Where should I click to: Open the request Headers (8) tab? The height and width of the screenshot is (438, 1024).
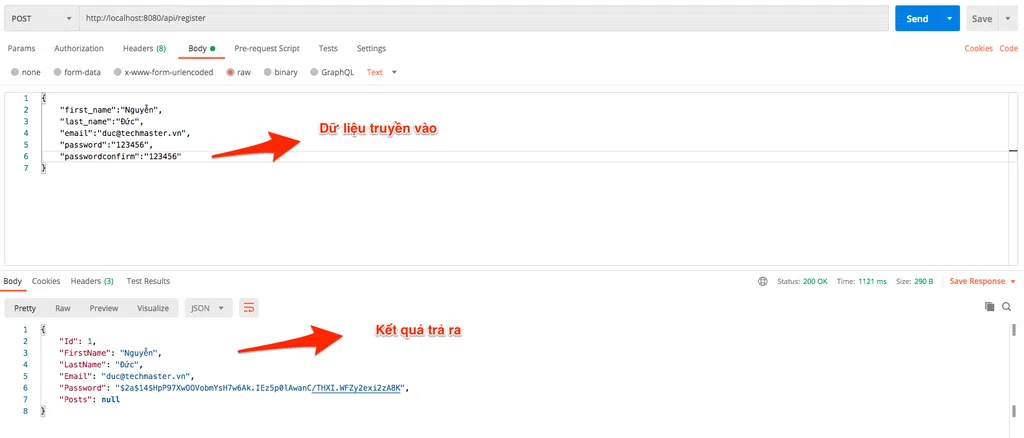click(144, 48)
